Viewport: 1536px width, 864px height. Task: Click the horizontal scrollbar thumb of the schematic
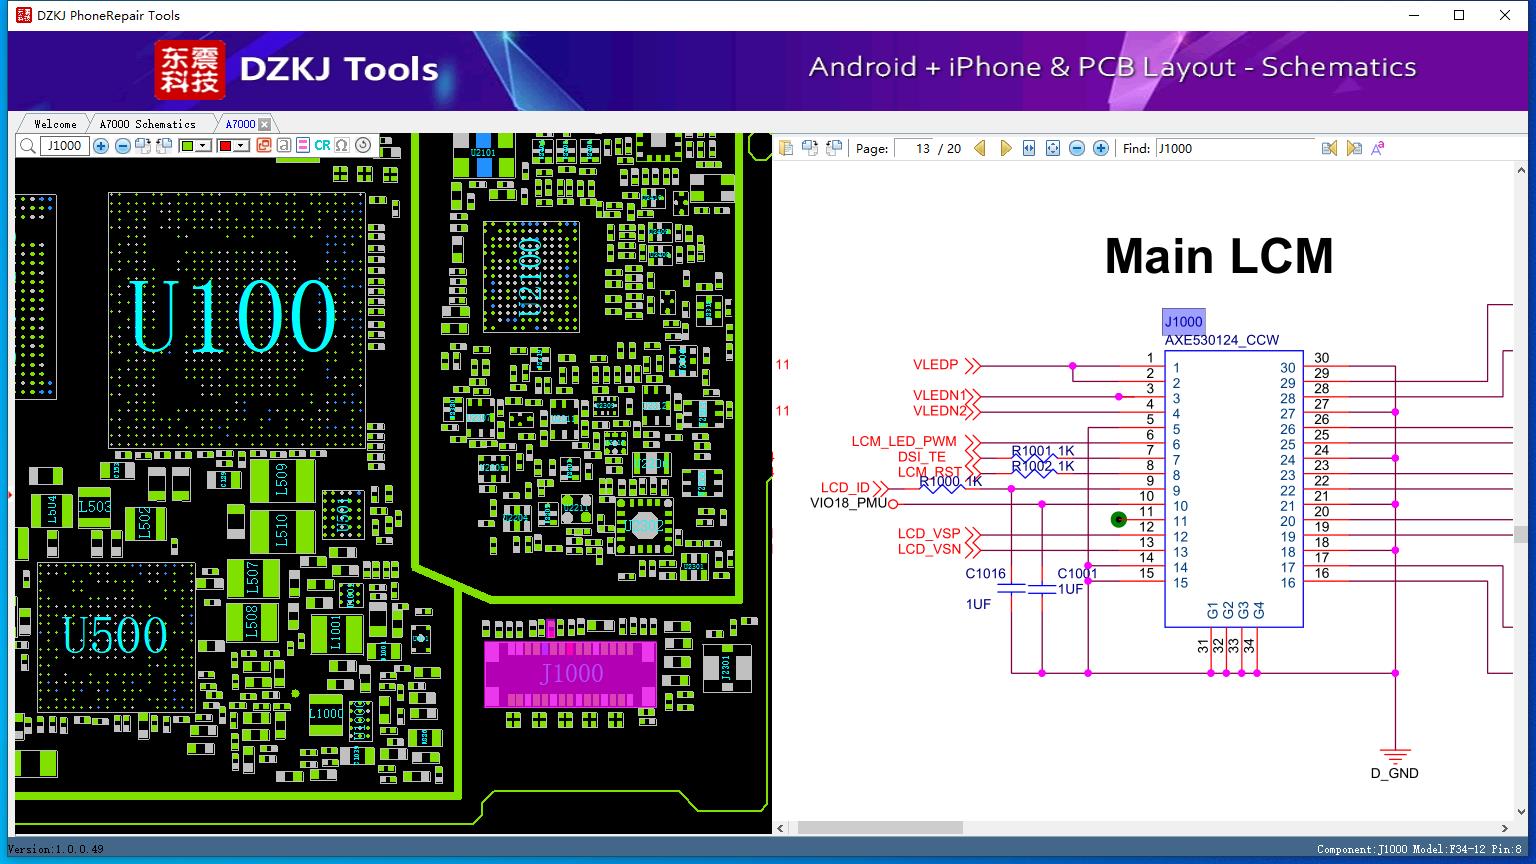pos(880,828)
